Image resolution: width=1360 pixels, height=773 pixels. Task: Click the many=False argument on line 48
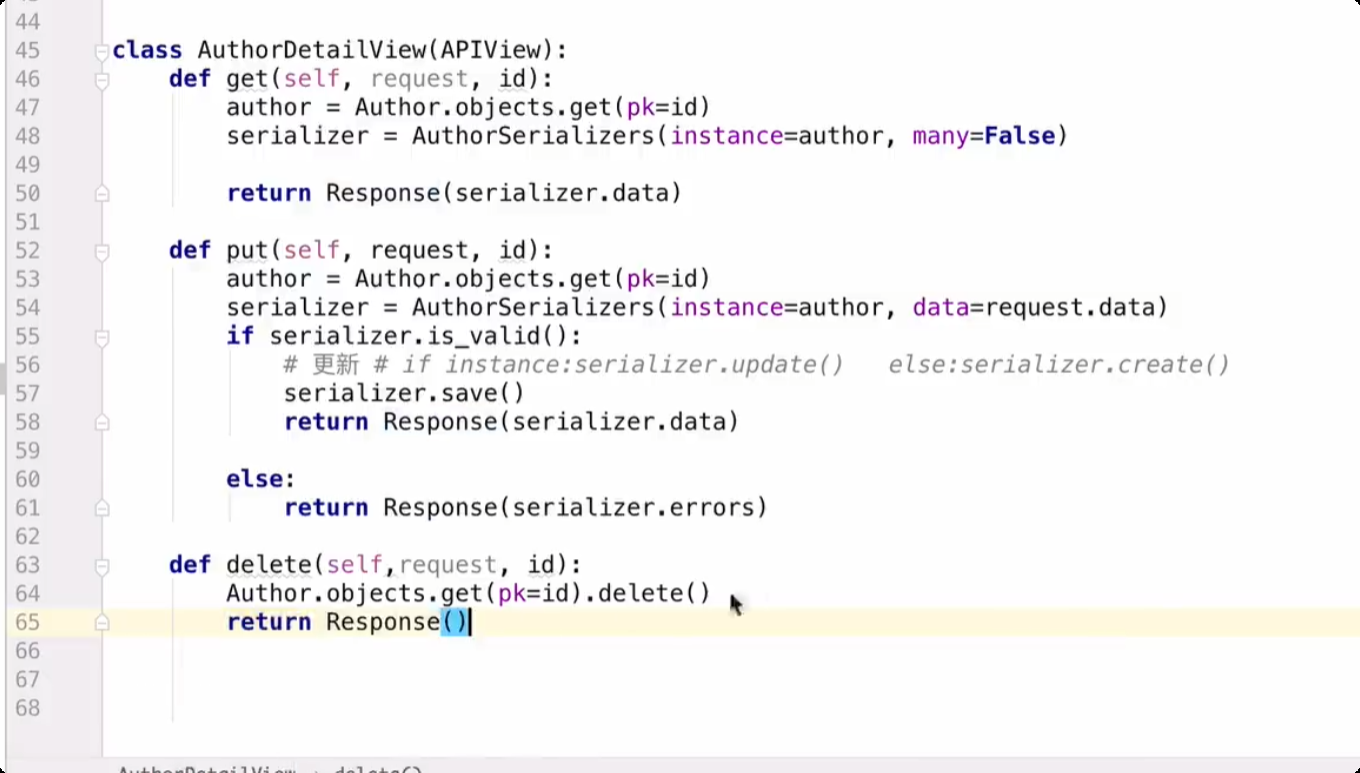(x=984, y=136)
